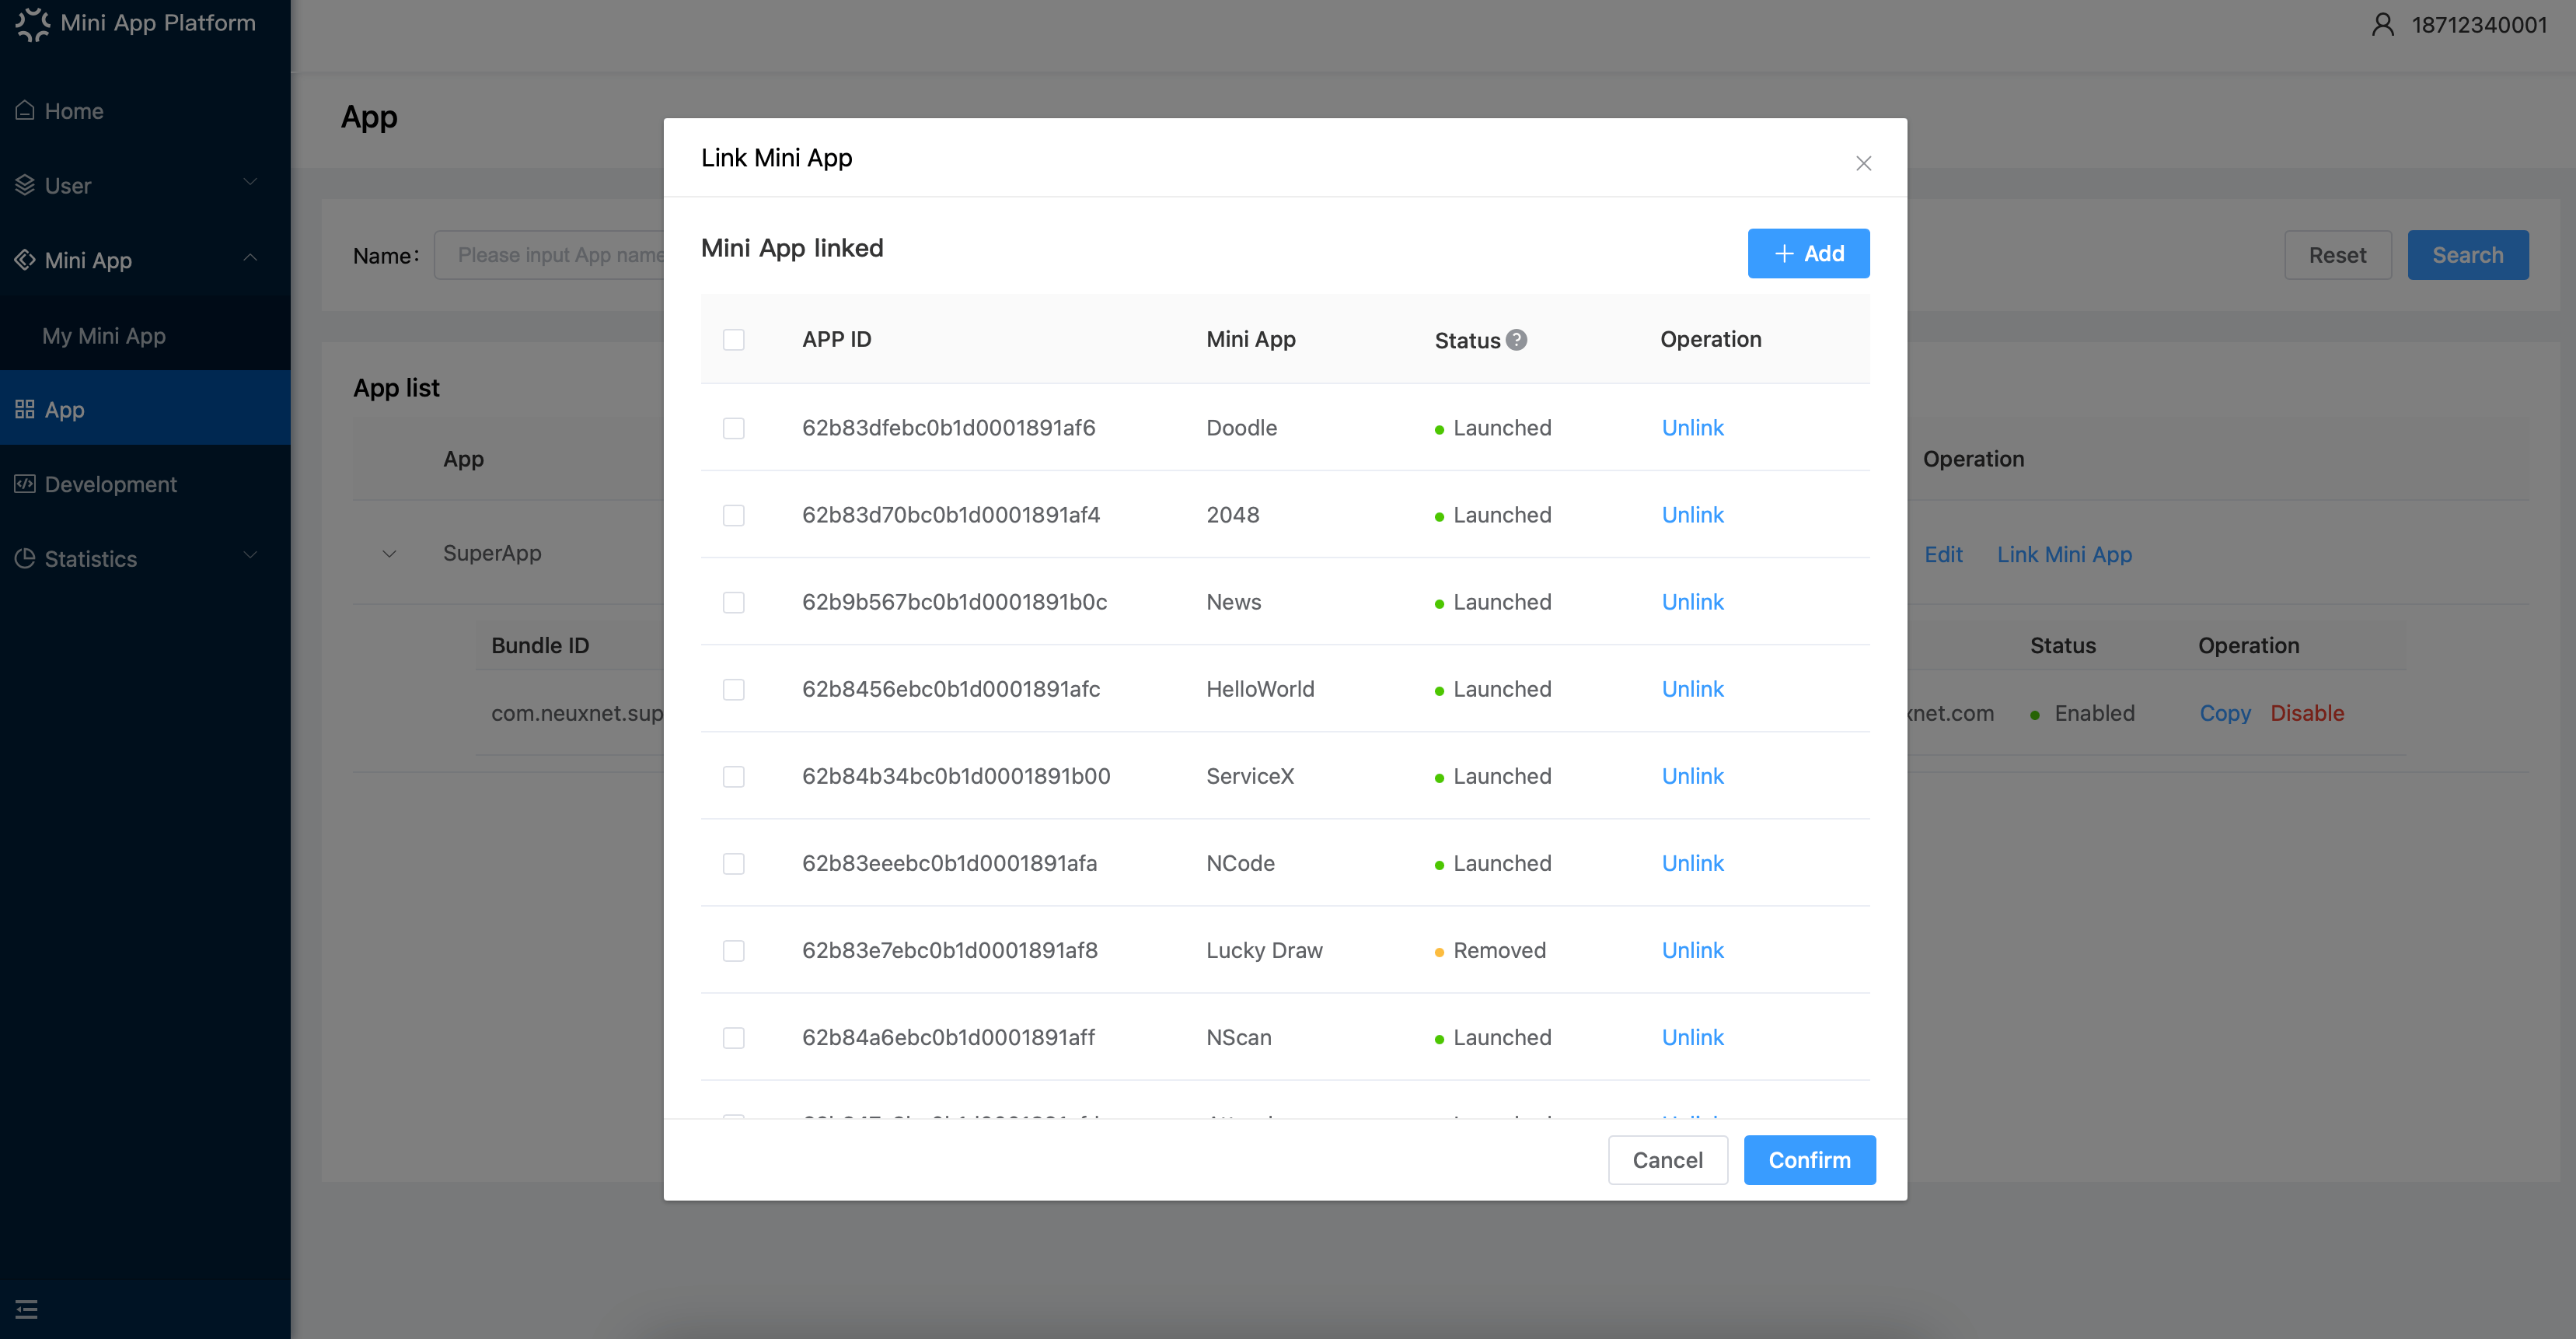Tick the ServiceX row checkbox

coord(734,776)
